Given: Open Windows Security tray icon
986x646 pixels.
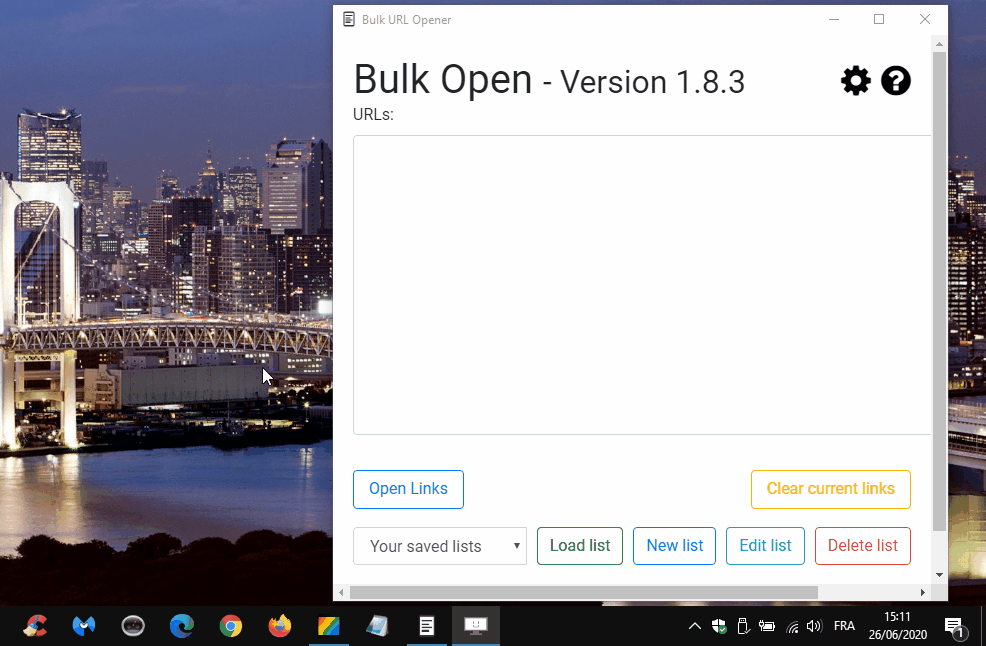Looking at the screenshot, I should 719,626.
